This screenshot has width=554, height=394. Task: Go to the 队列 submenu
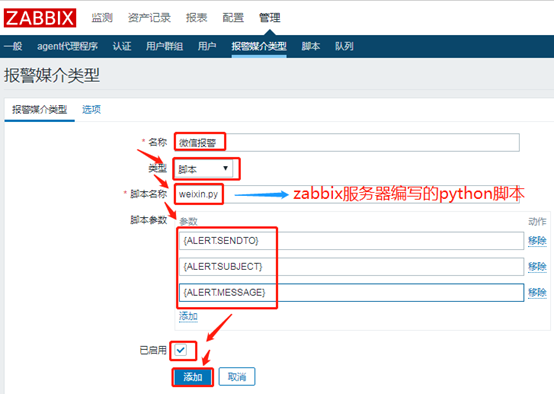pyautogui.click(x=344, y=46)
